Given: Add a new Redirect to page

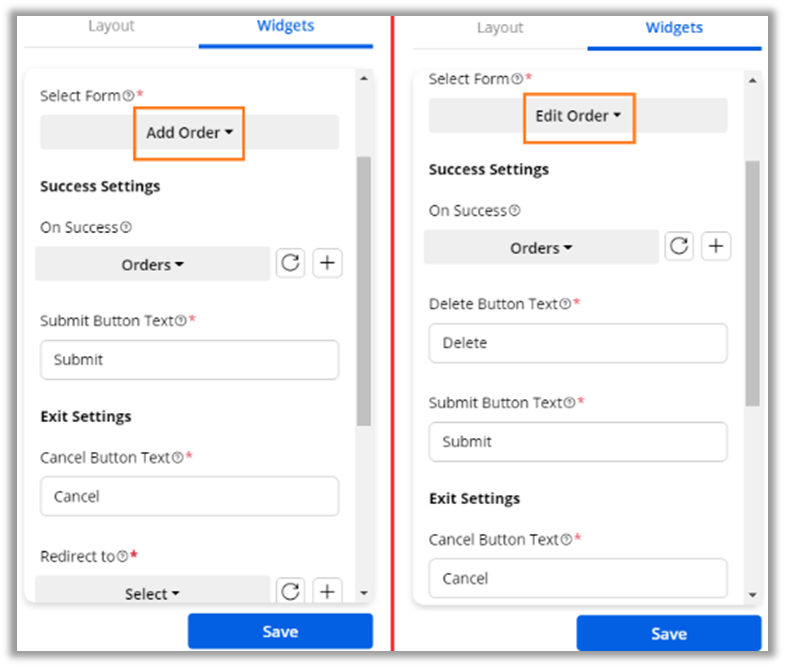Looking at the screenshot, I should [327, 590].
